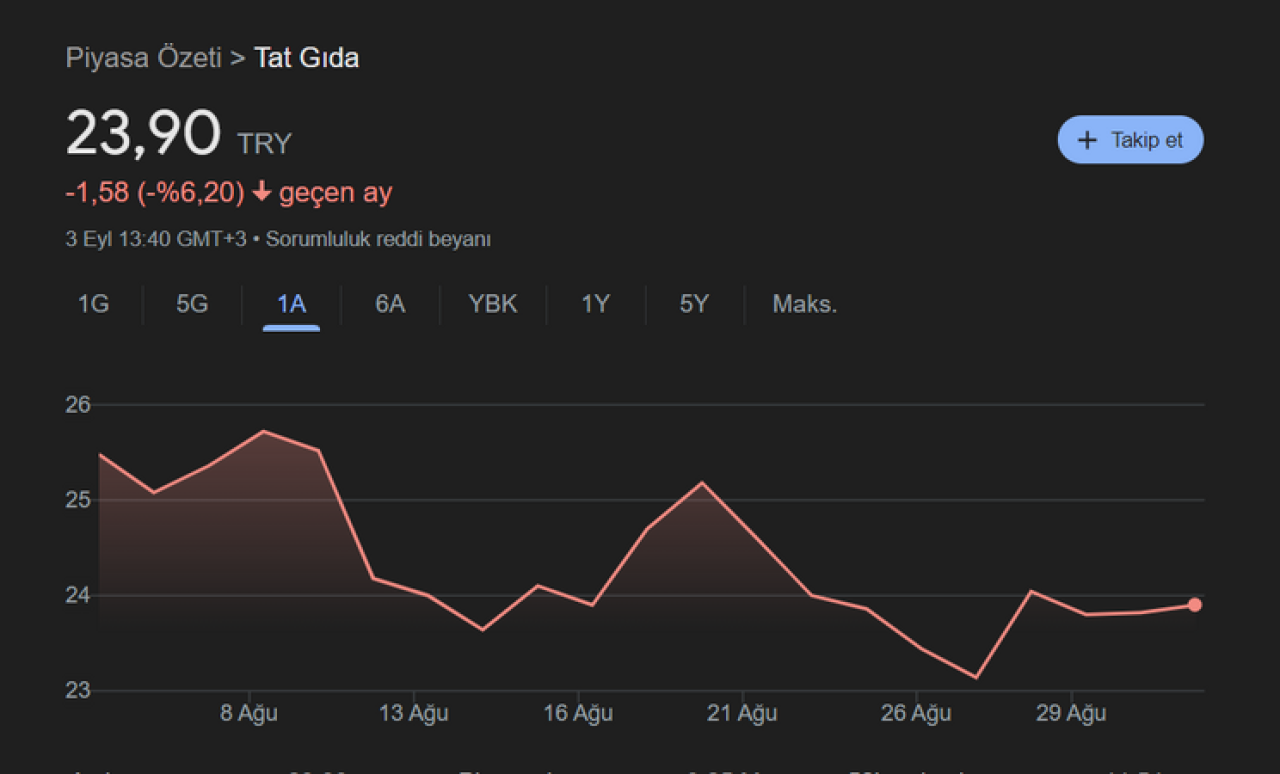The height and width of the screenshot is (774, 1280).
Task: Switch to the 1Y range tab
Action: [595, 304]
